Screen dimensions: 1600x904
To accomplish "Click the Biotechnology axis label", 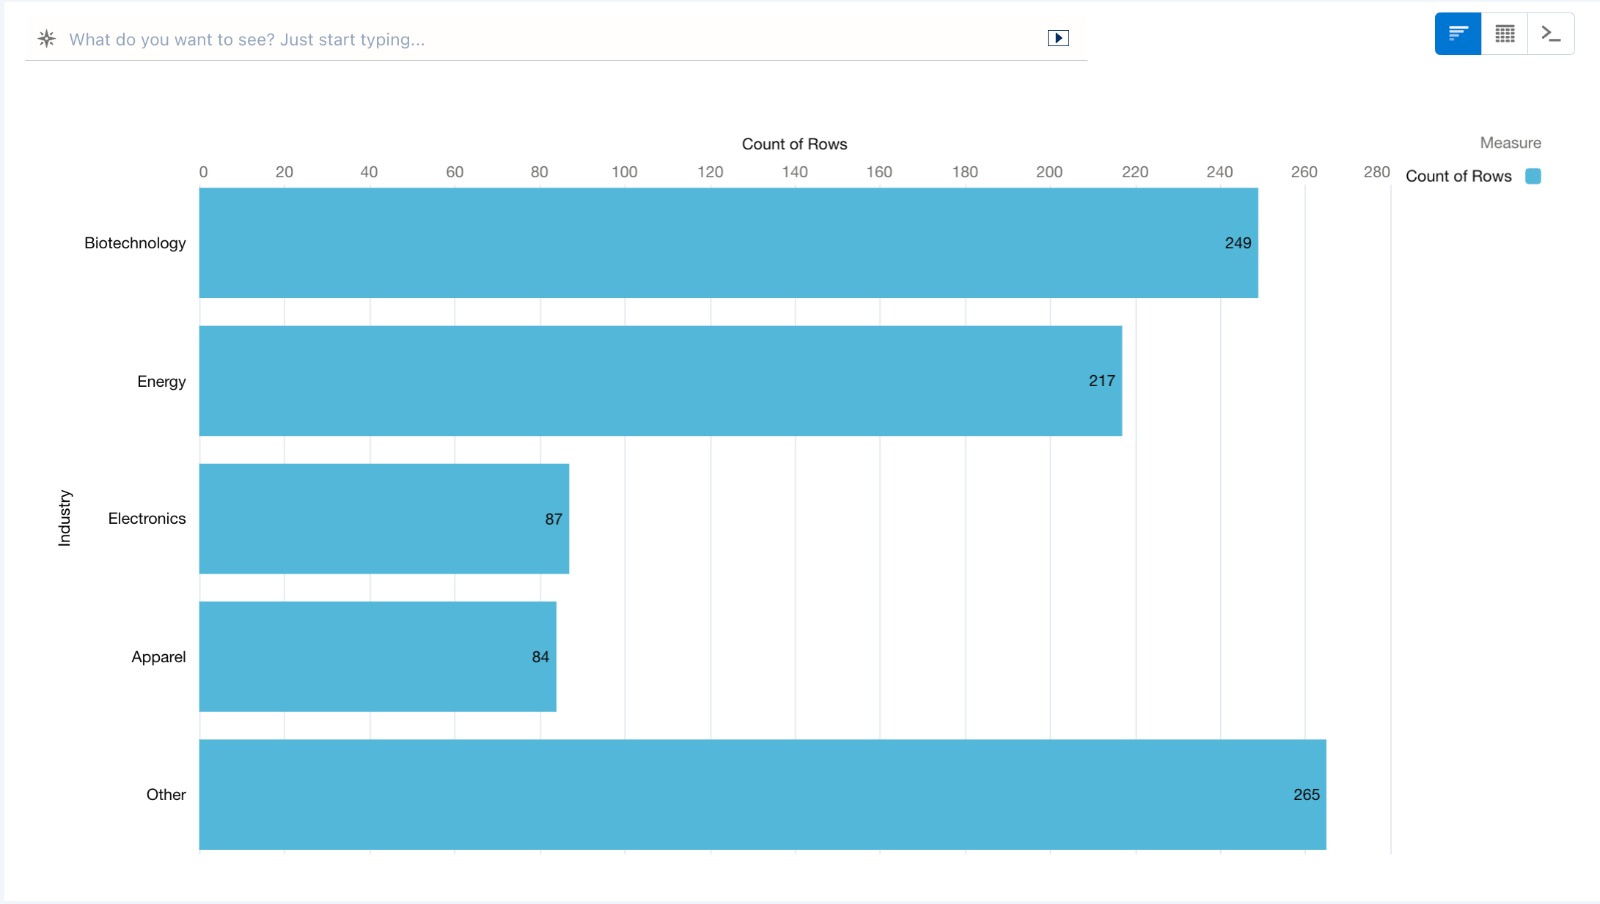I will [x=135, y=243].
